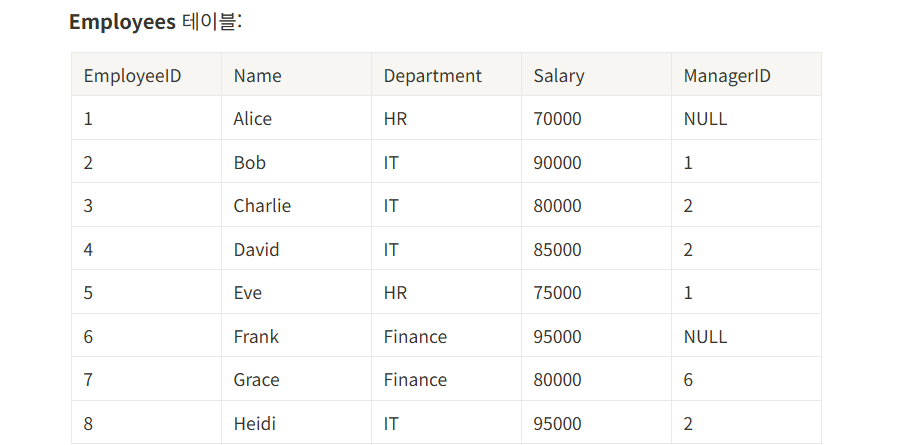
Task: Click the 75000 salary cell
Action: pos(557,293)
